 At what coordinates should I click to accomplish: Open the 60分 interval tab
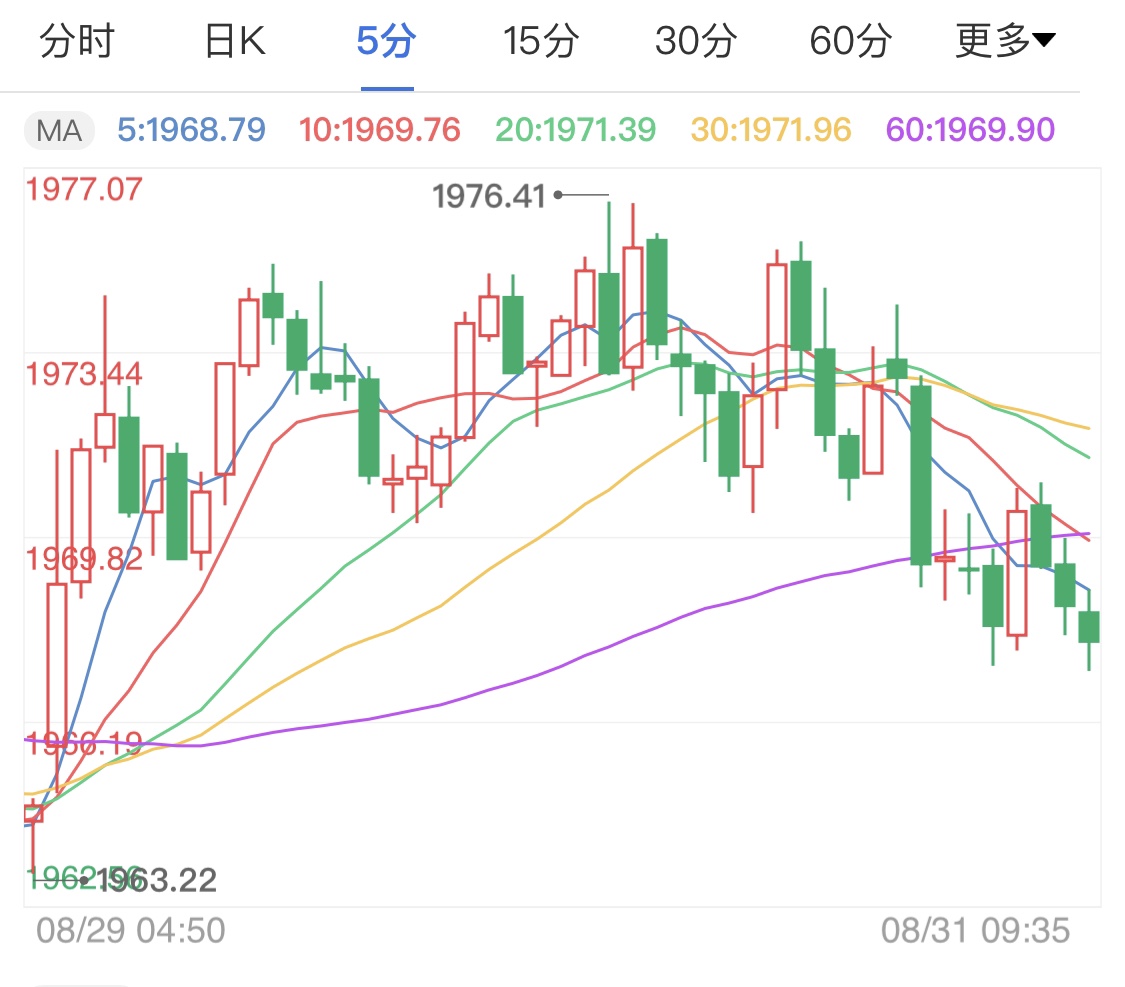(851, 41)
